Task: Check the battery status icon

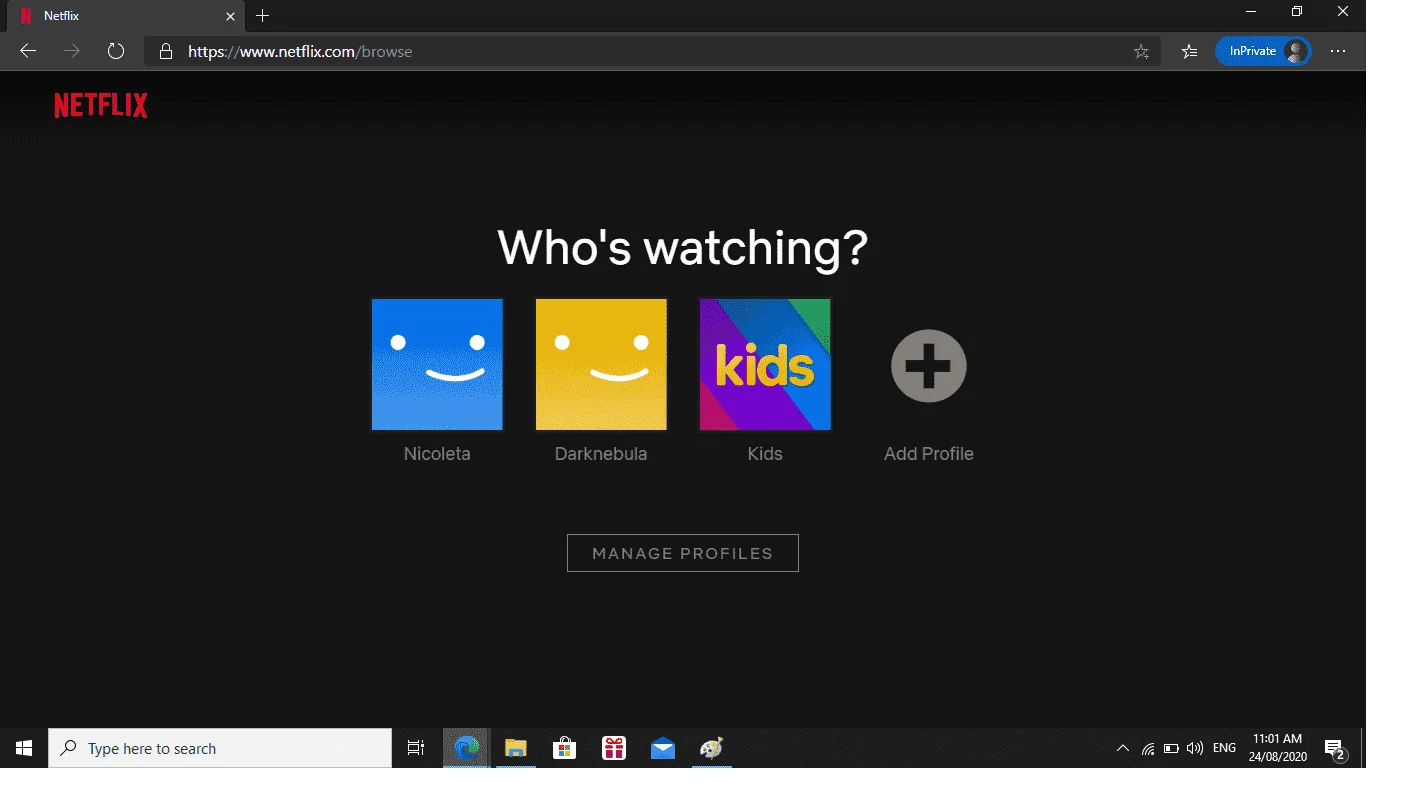Action: point(1171,748)
